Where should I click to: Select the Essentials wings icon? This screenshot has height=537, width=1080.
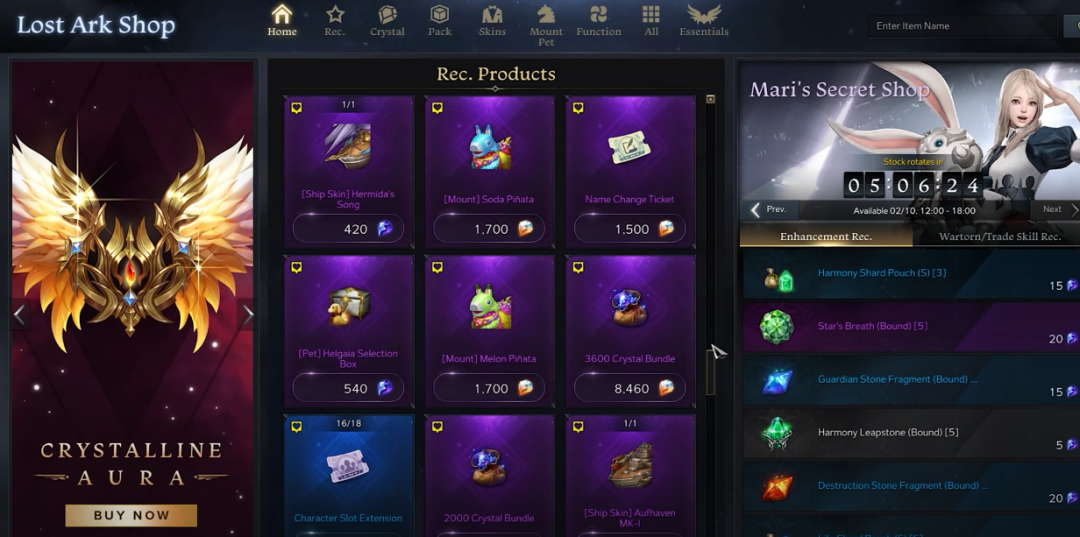(x=704, y=14)
